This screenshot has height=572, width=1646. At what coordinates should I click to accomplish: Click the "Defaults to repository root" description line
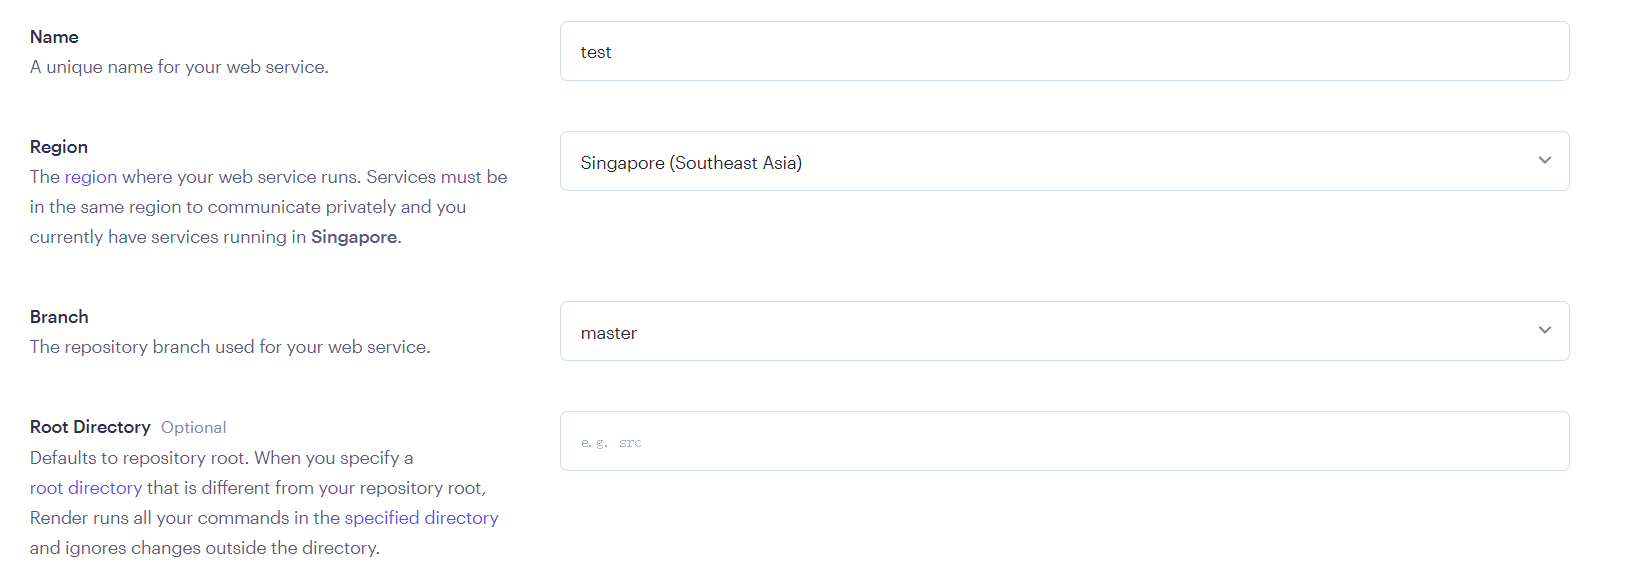coord(221,458)
